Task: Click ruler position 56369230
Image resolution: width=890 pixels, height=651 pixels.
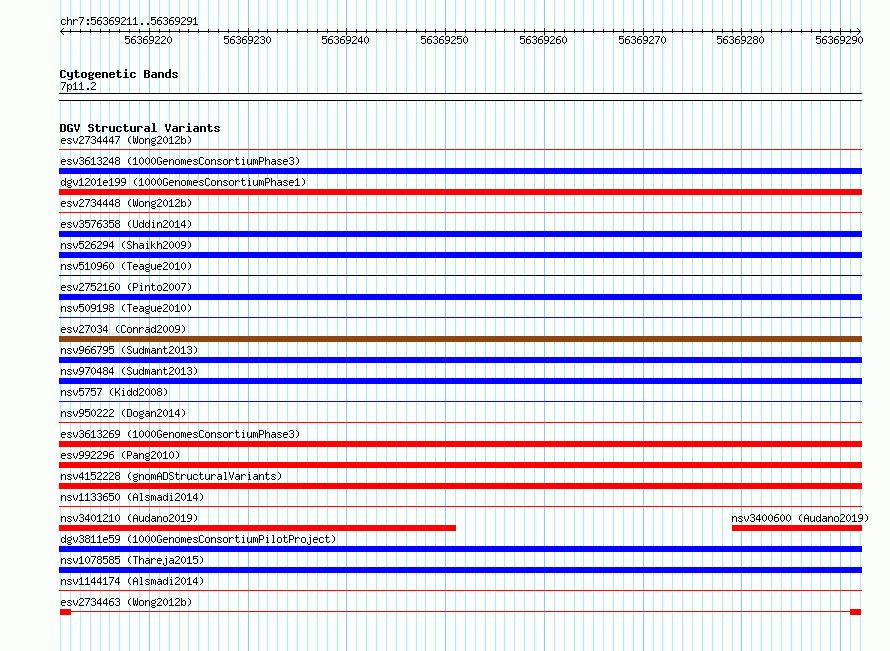Action: (x=247, y=40)
